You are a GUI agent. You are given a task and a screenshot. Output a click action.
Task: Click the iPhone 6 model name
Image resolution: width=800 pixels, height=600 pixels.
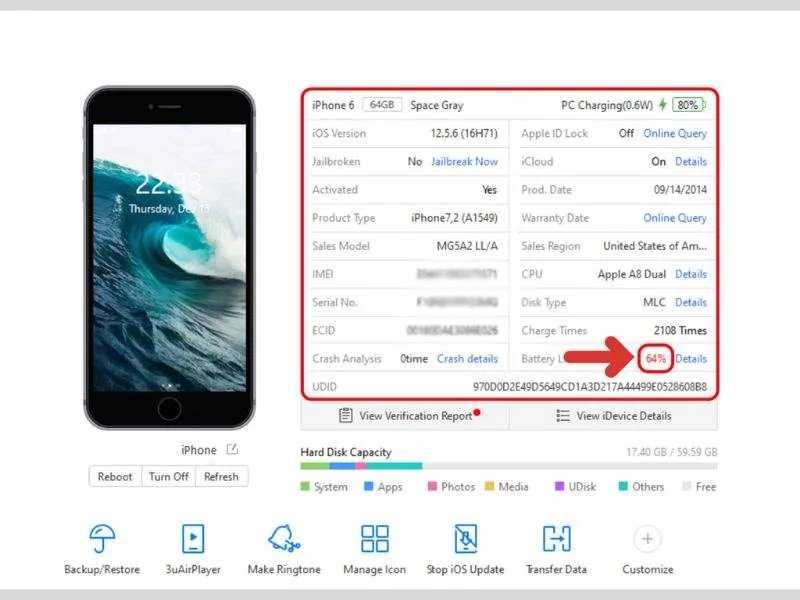pos(333,105)
